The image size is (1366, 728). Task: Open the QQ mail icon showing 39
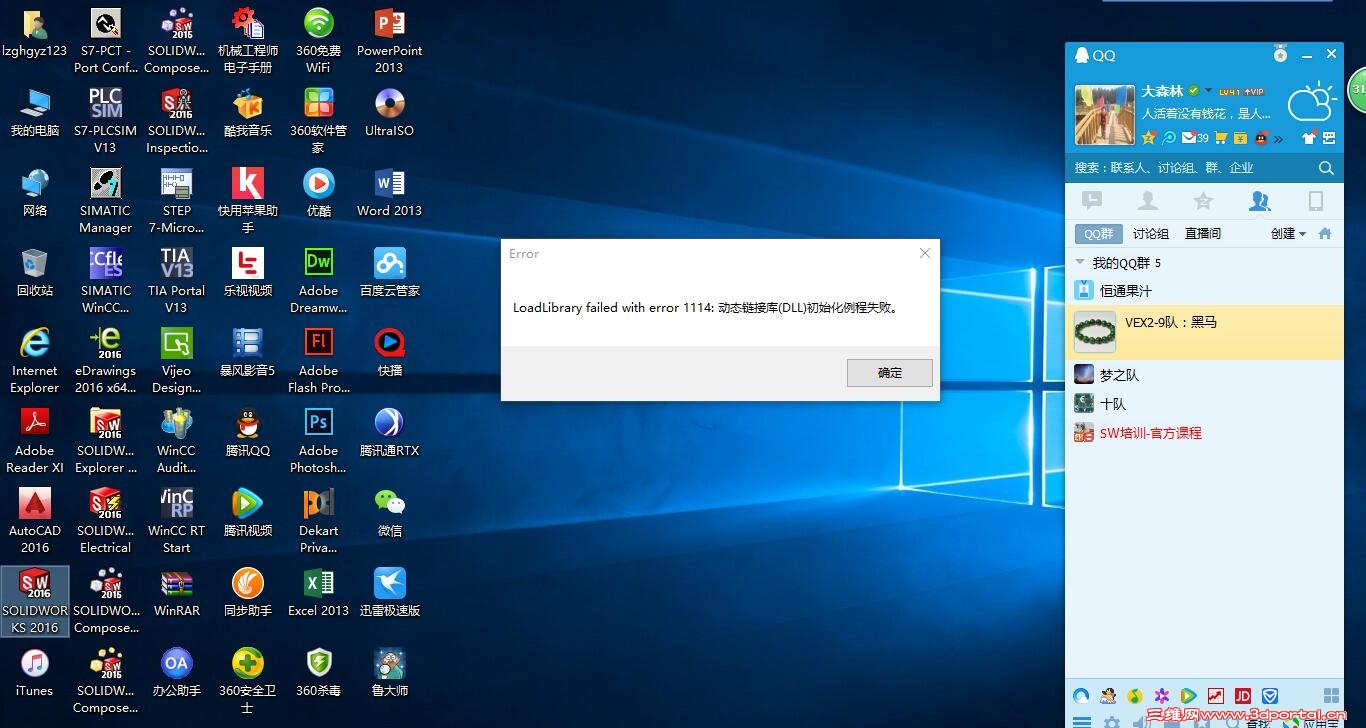click(x=1195, y=138)
